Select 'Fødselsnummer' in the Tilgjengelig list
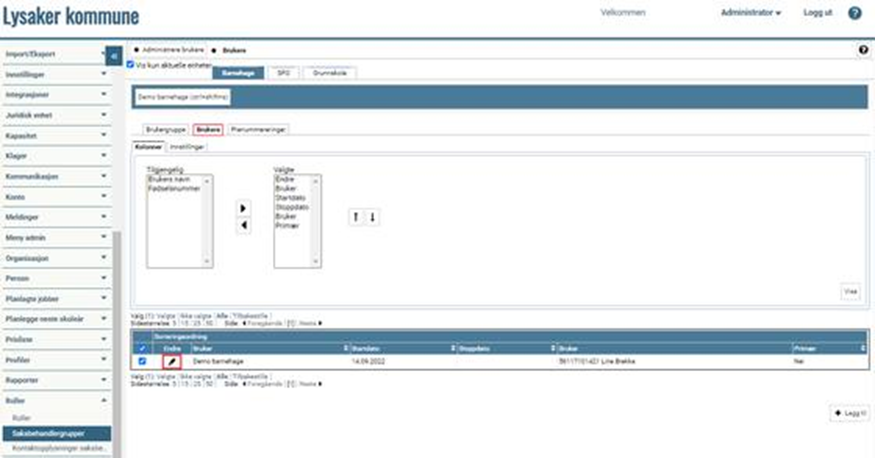Image resolution: width=875 pixels, height=458 pixels. click(174, 188)
